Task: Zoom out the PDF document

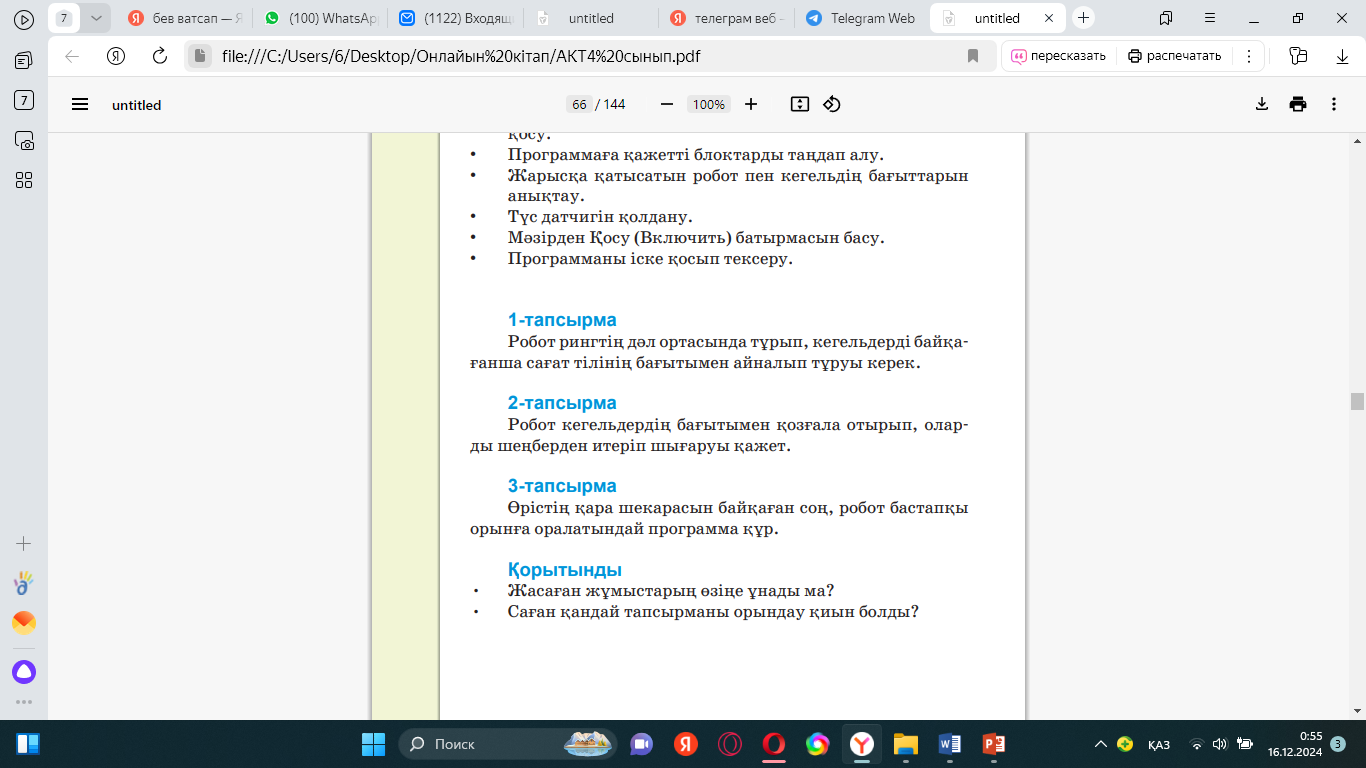Action: point(667,104)
